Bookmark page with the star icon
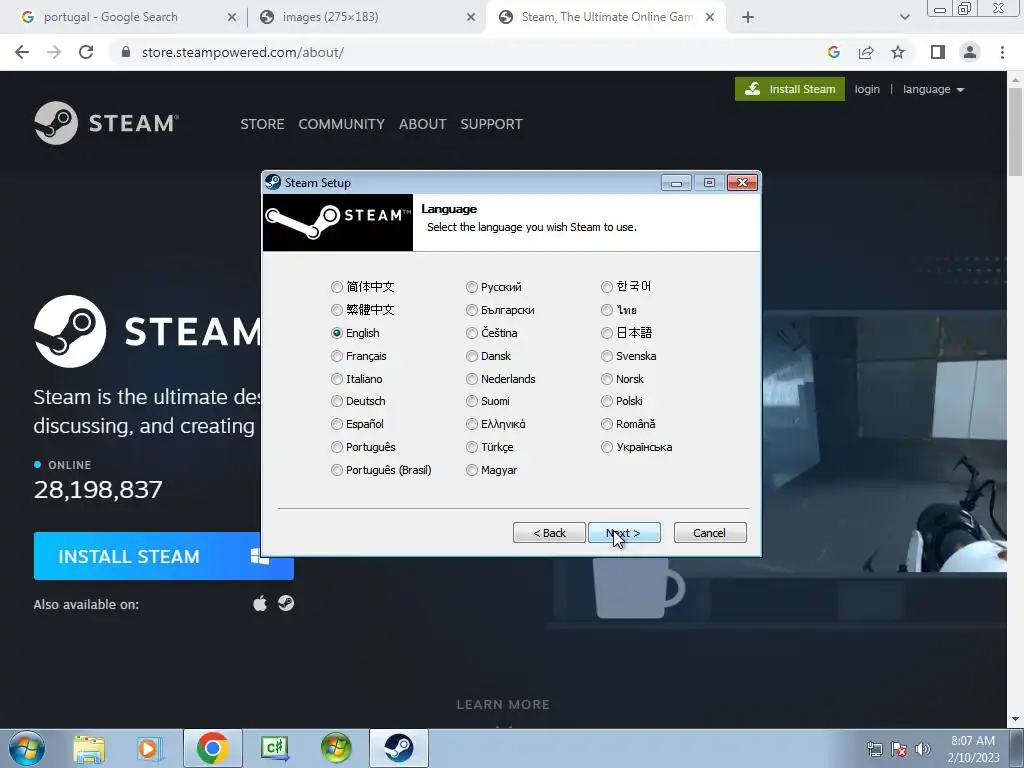The height and width of the screenshot is (768, 1024). 898,52
